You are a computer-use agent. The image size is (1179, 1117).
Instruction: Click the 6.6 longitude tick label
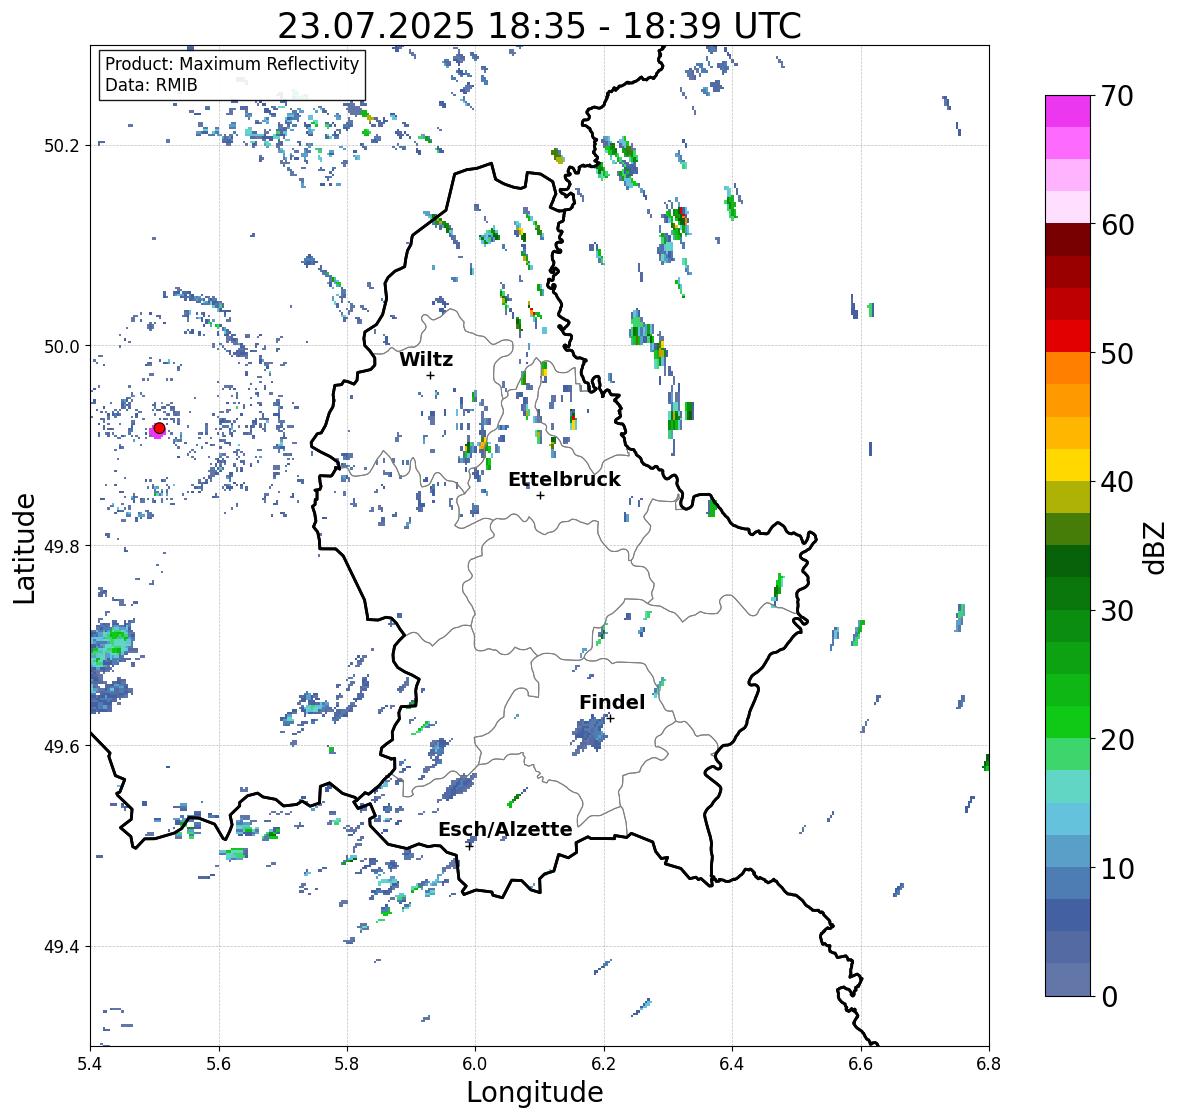pos(860,1064)
